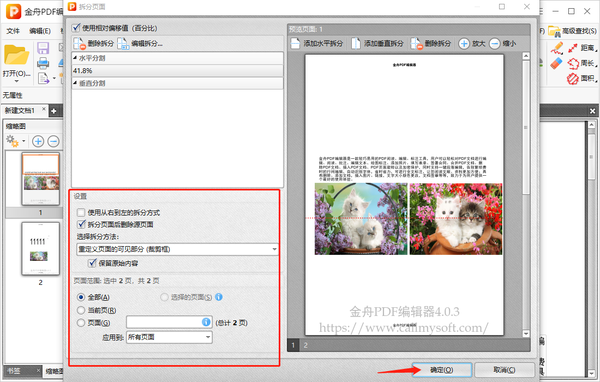The width and height of the screenshot is (600, 382).
Task: Select page 1 thumbnail in main window
Action: (41, 179)
